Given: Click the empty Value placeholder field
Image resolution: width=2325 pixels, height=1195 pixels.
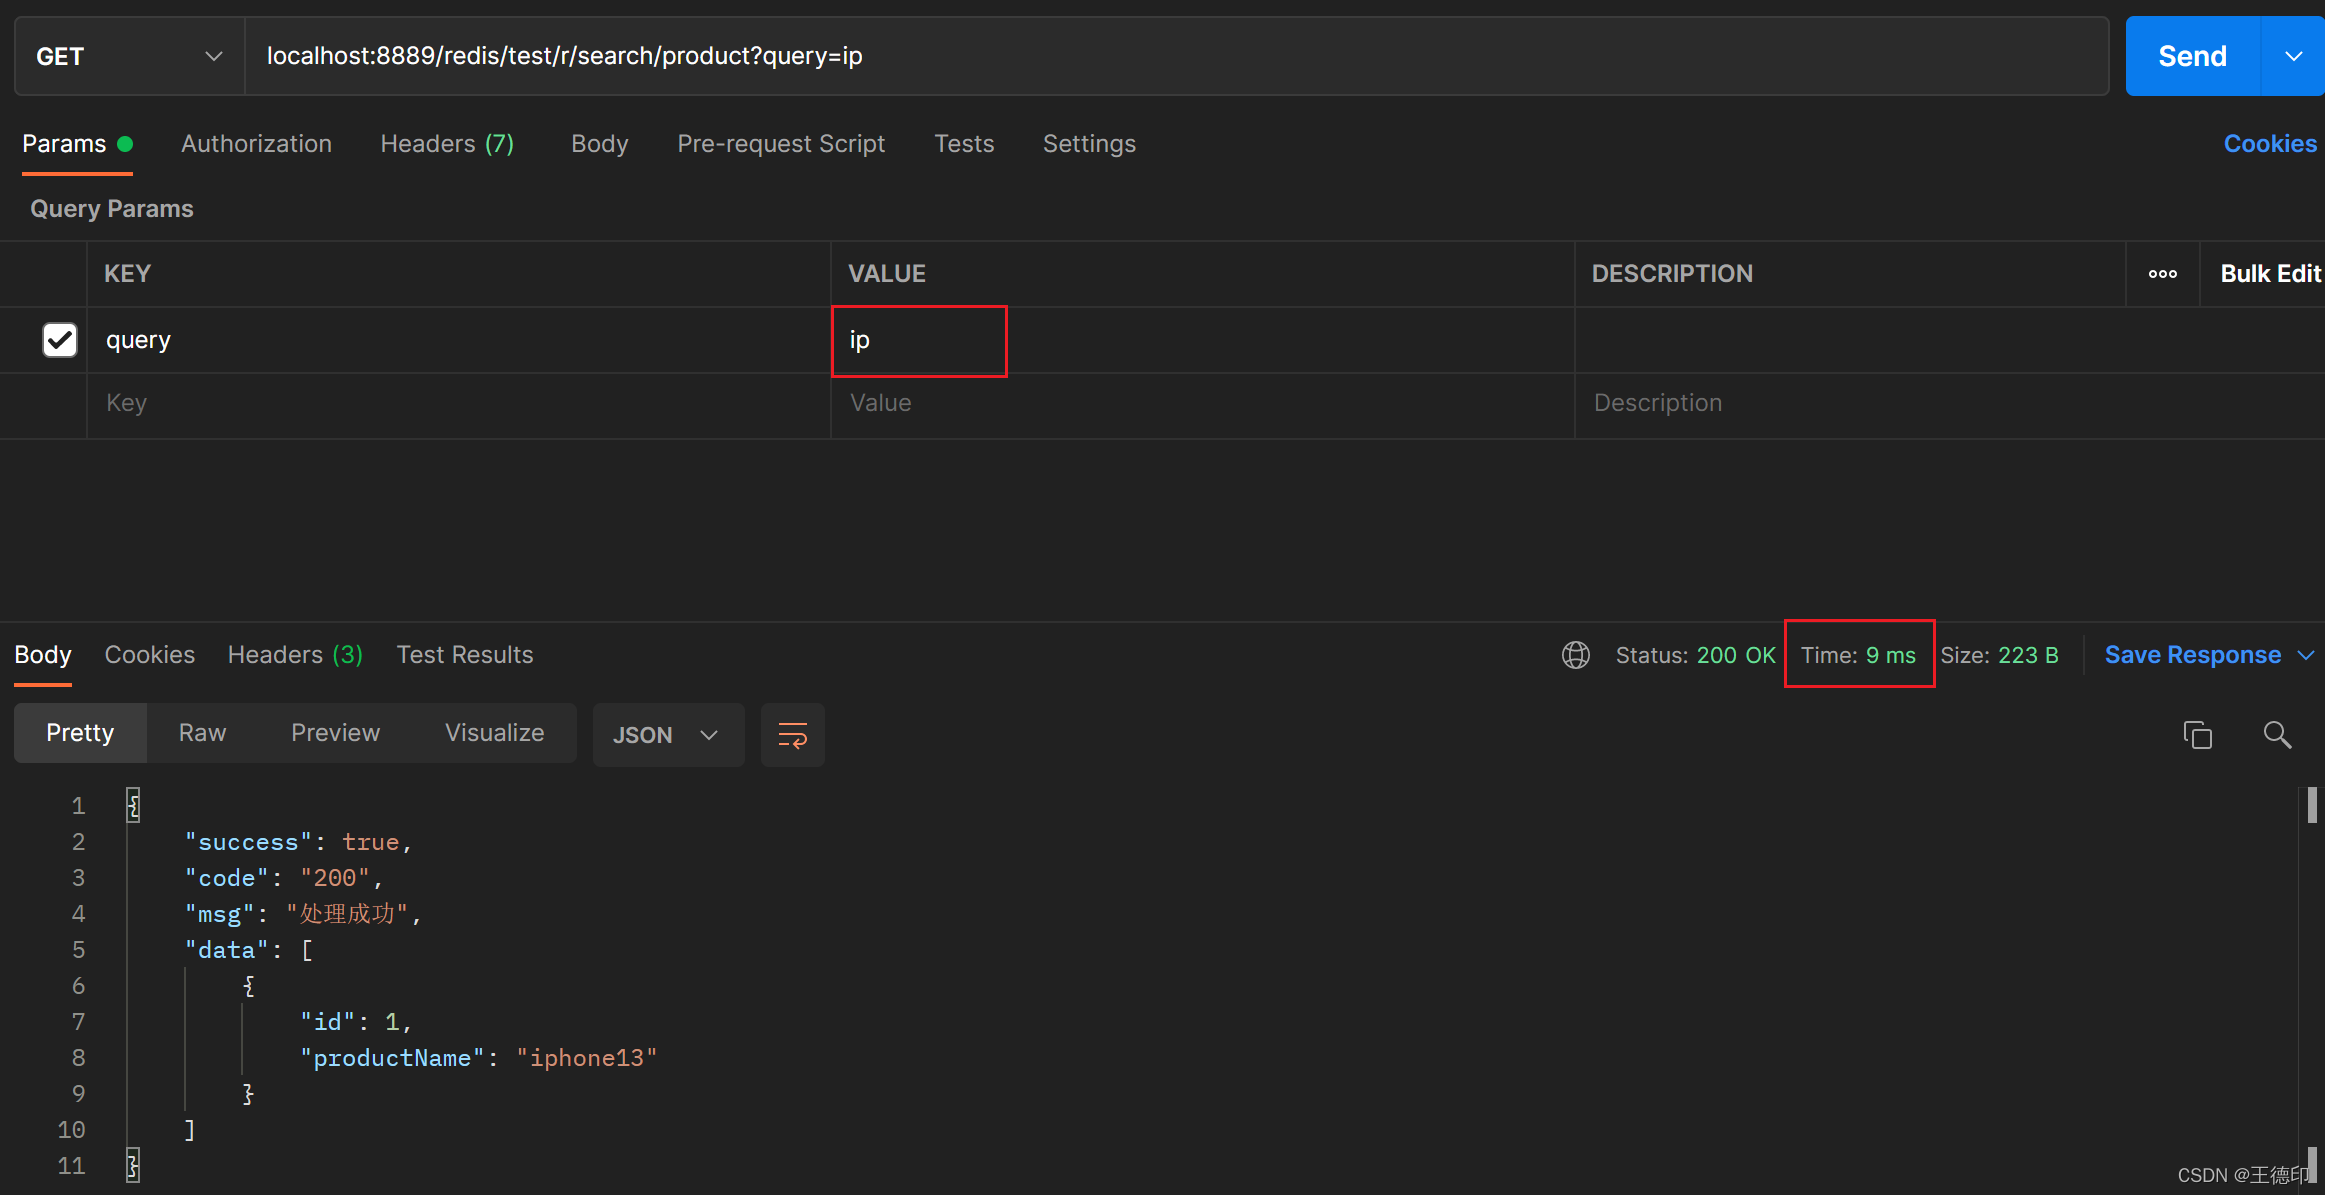Looking at the screenshot, I should (1202, 404).
